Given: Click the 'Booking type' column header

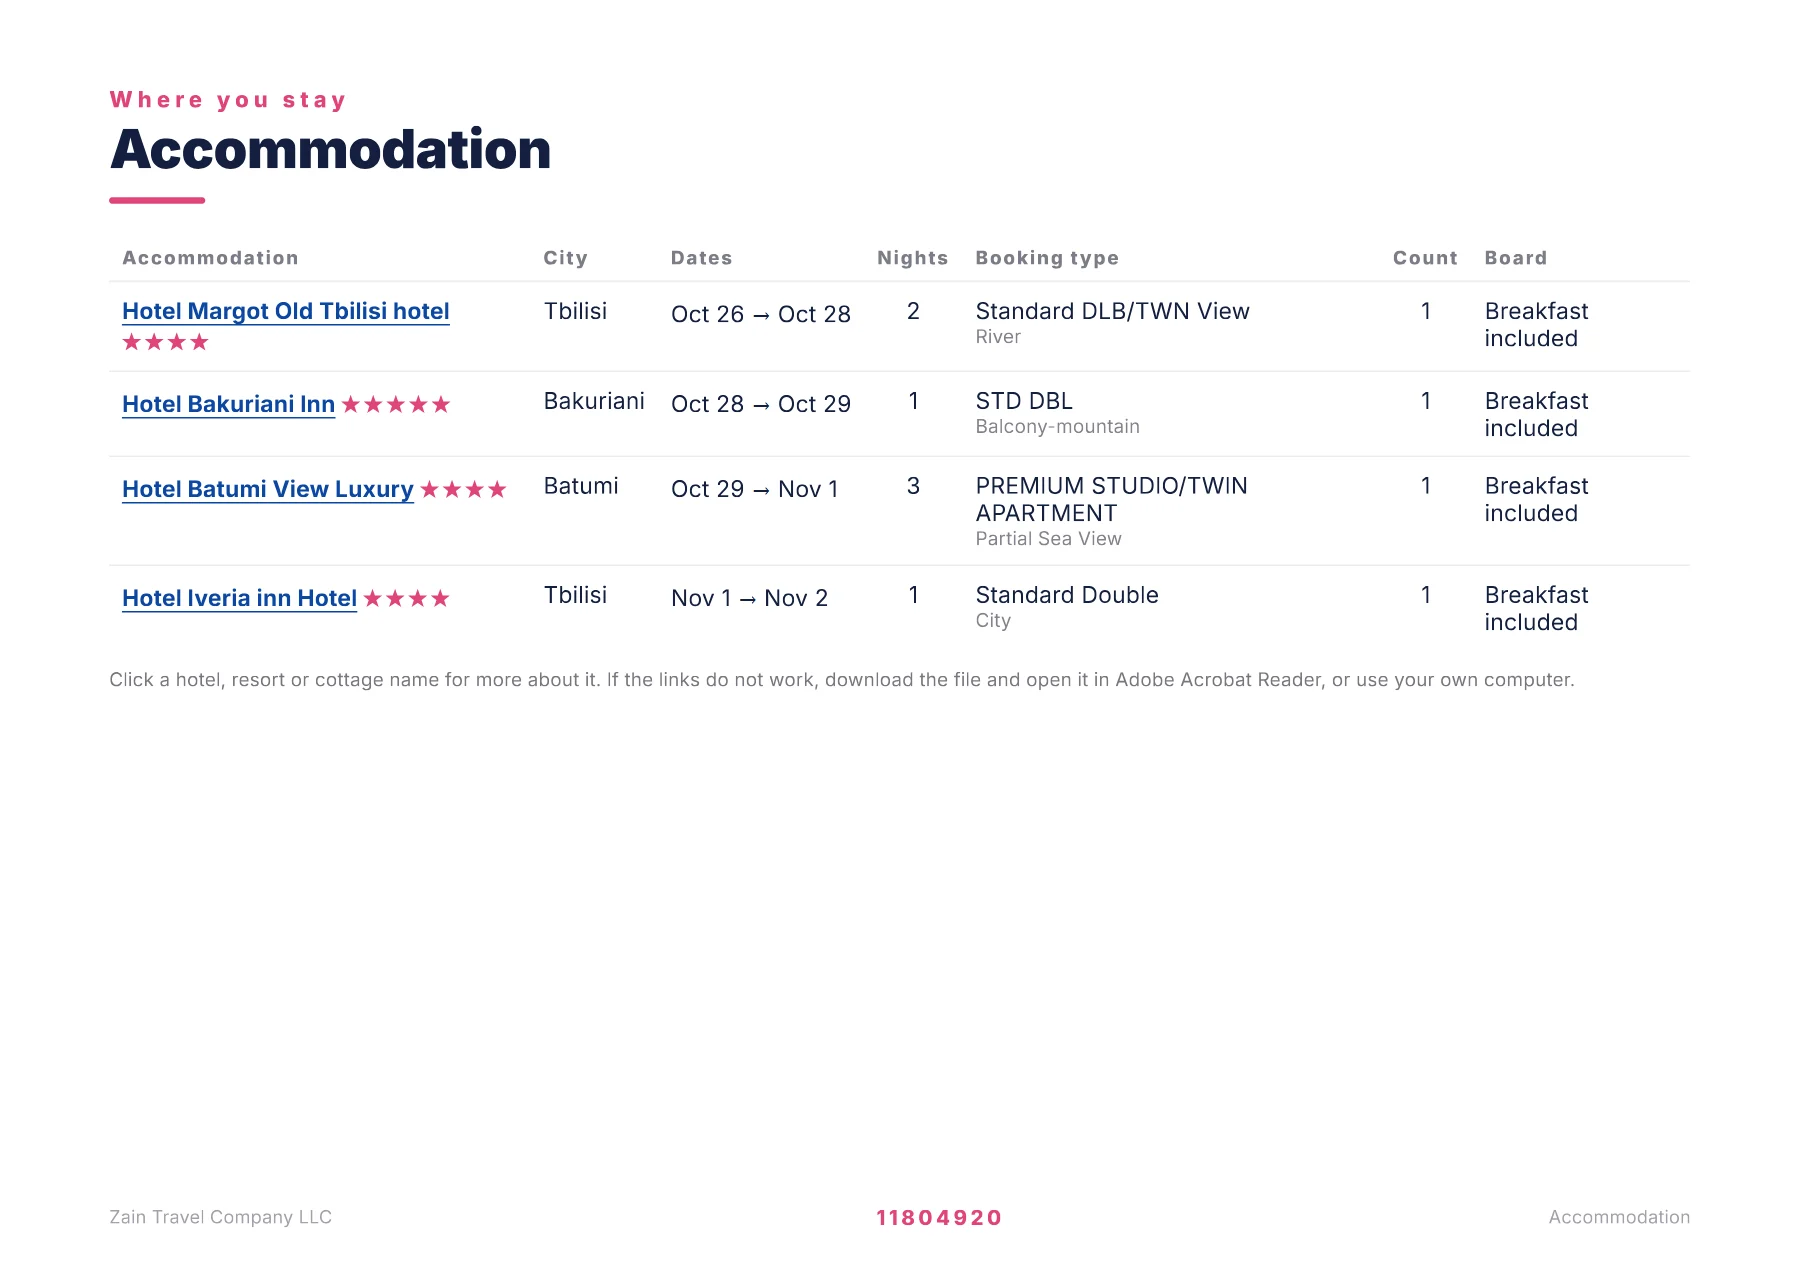Looking at the screenshot, I should [1047, 258].
